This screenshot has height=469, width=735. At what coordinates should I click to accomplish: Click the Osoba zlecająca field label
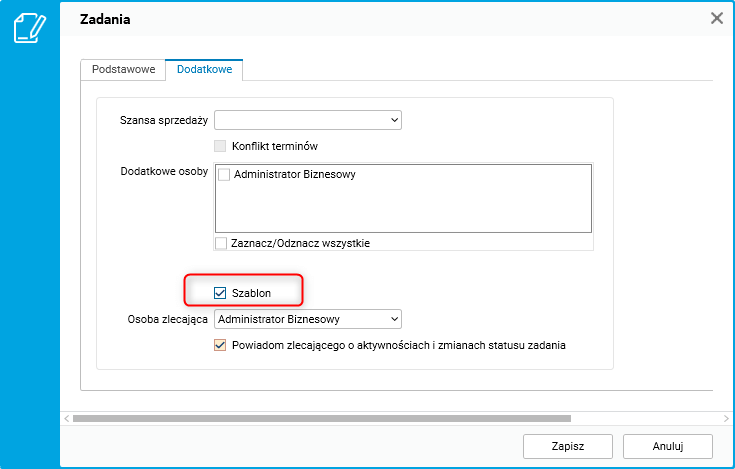[167, 320]
